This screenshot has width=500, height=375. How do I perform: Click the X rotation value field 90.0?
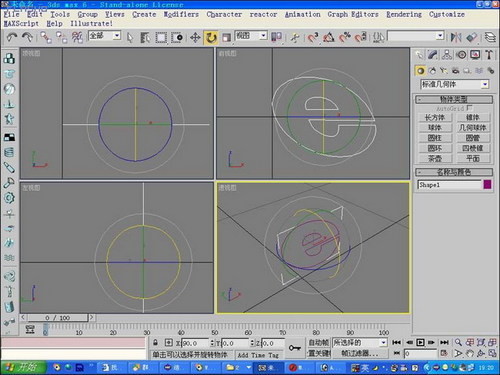click(x=195, y=343)
